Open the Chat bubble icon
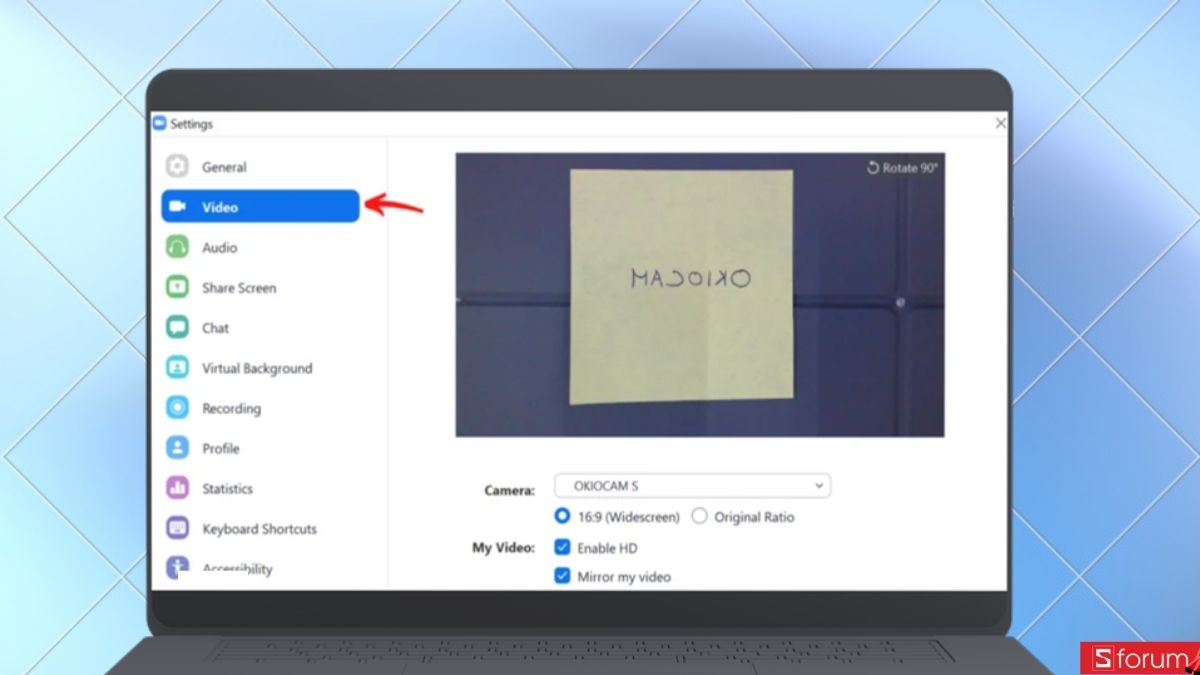Viewport: 1200px width, 675px height. pos(177,327)
